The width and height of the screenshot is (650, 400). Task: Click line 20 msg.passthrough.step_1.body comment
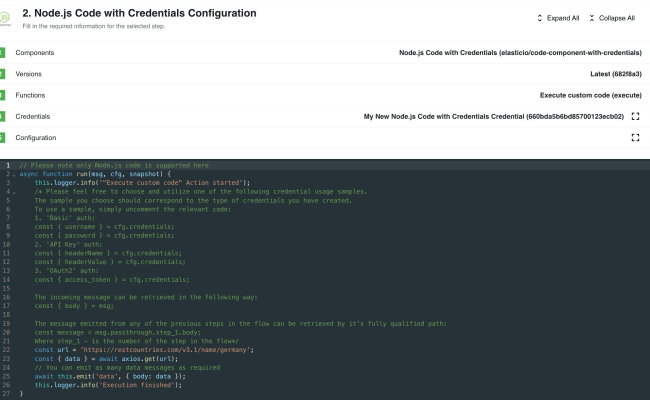tap(118, 332)
